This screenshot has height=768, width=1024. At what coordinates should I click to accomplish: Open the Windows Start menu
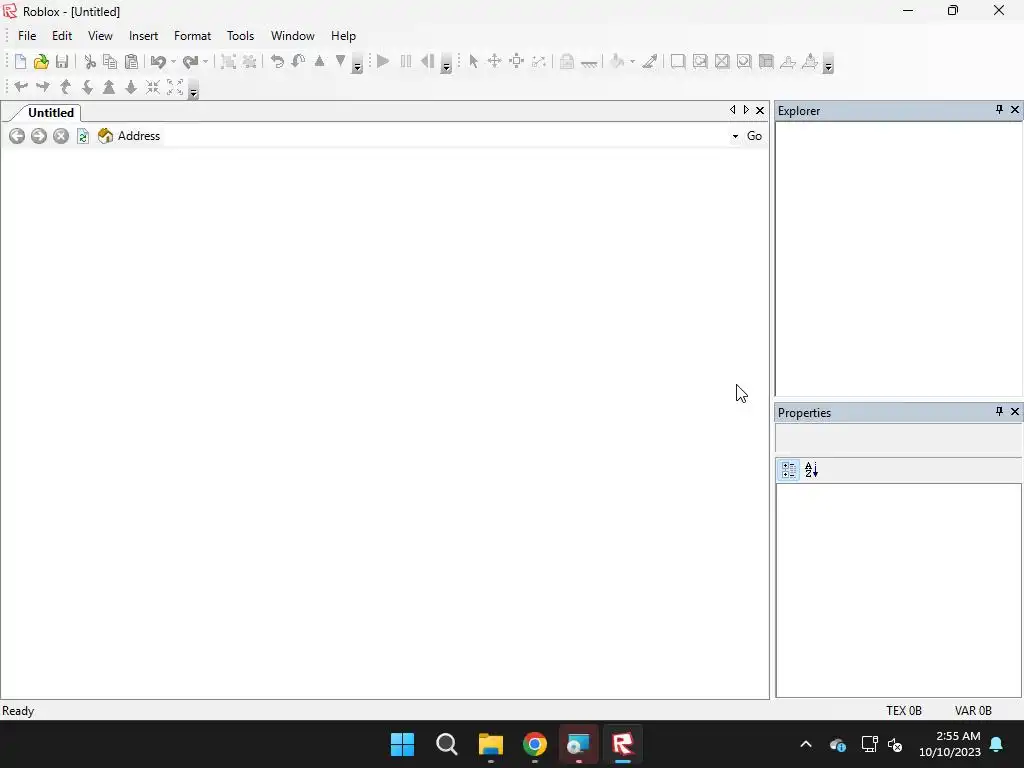402,744
